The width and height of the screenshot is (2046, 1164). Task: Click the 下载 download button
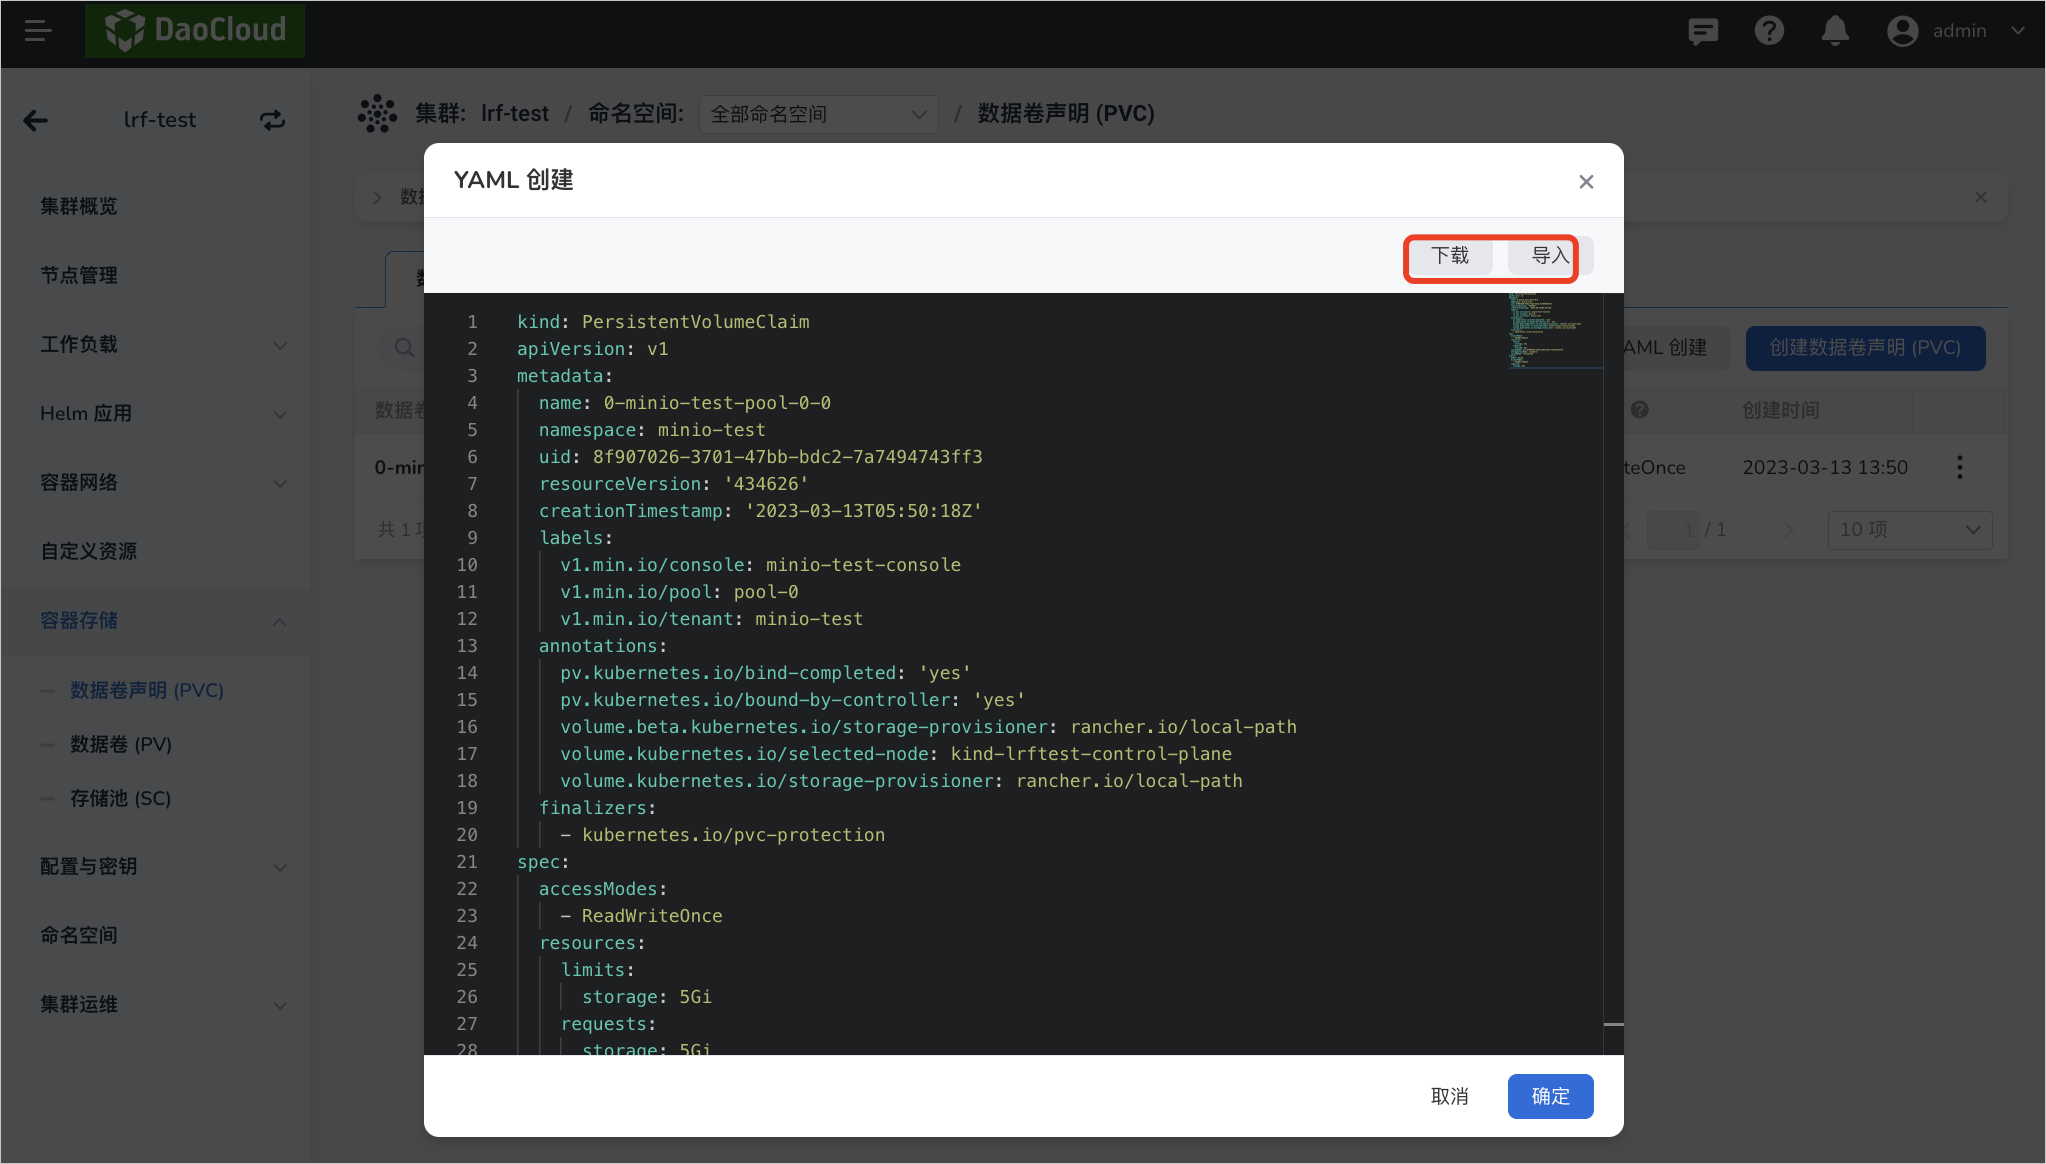1450,256
